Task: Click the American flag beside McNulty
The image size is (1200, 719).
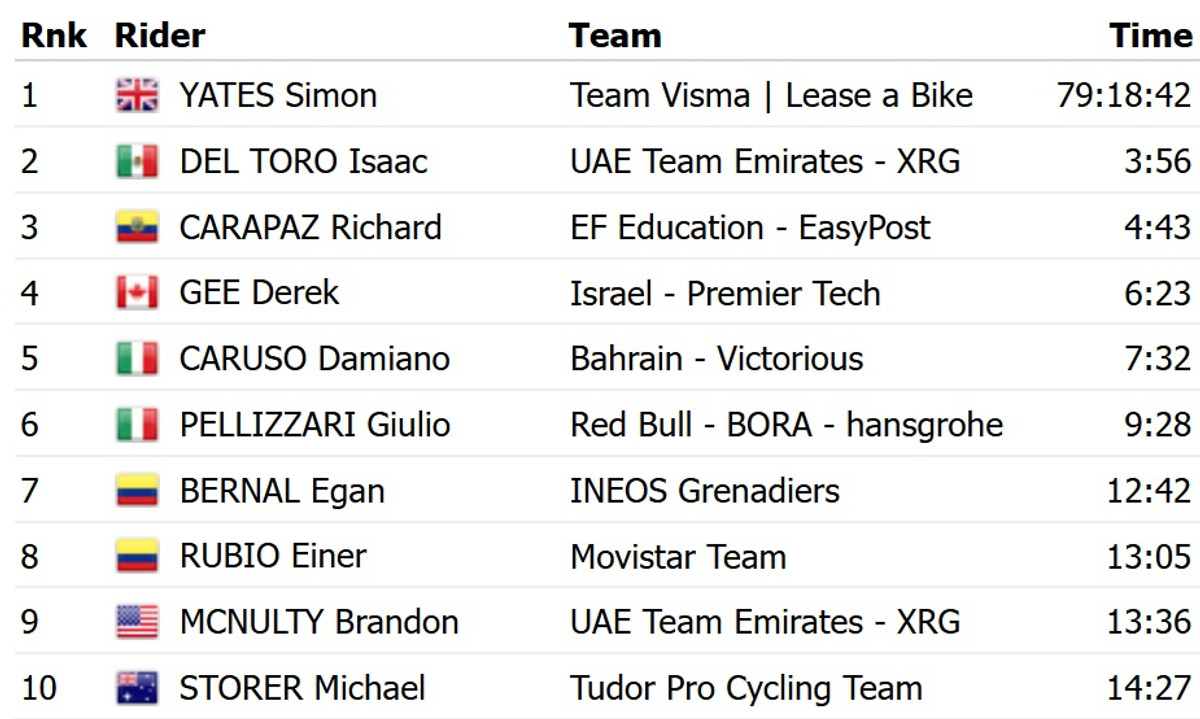Action: tap(137, 622)
